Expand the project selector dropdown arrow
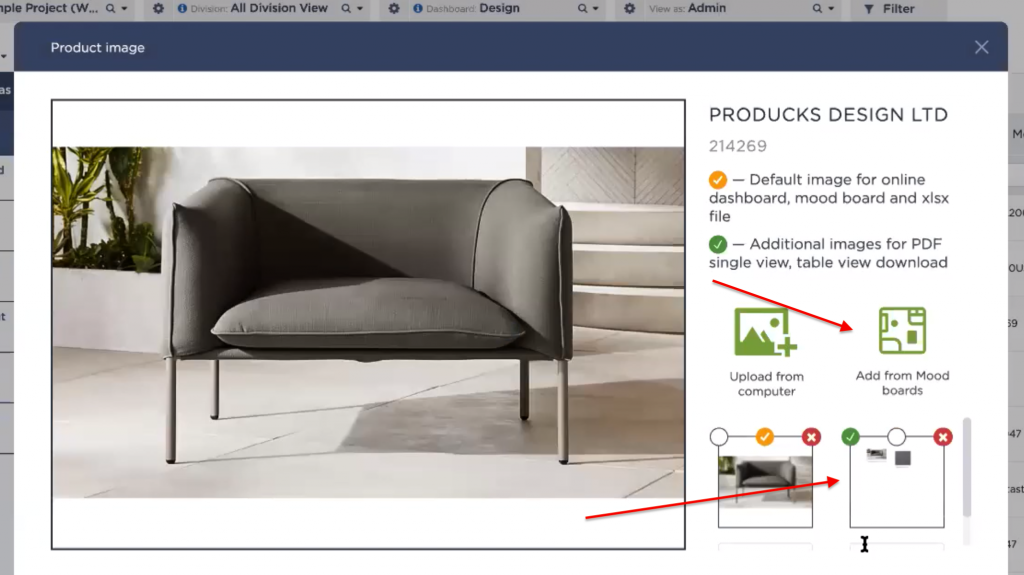Viewport: 1024px width, 575px height. point(124,8)
